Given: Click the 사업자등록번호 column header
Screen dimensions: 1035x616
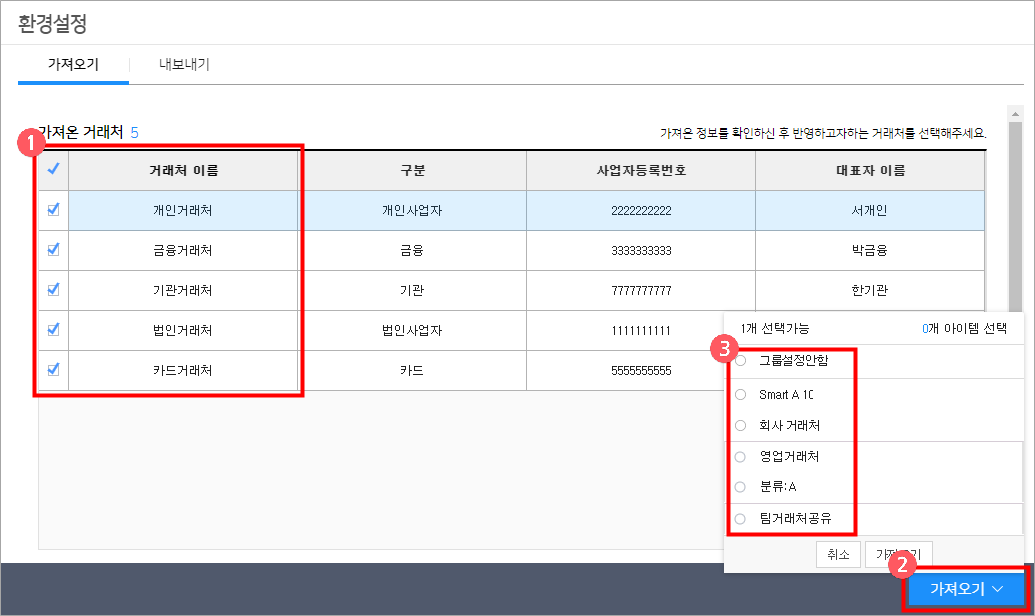Looking at the screenshot, I should click(x=640, y=170).
